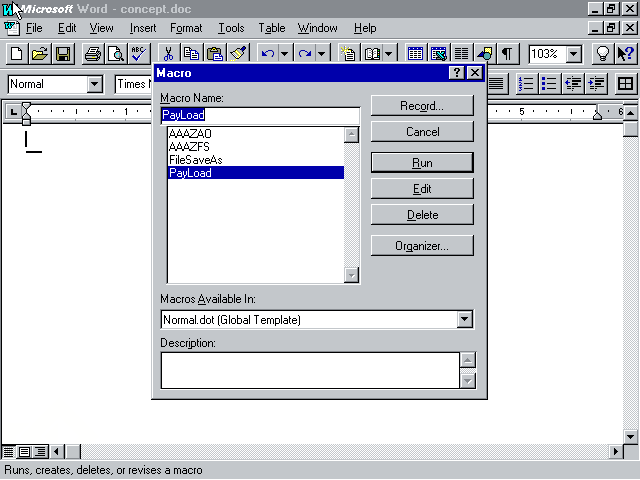Click the Columns toolbar icon

point(462,53)
